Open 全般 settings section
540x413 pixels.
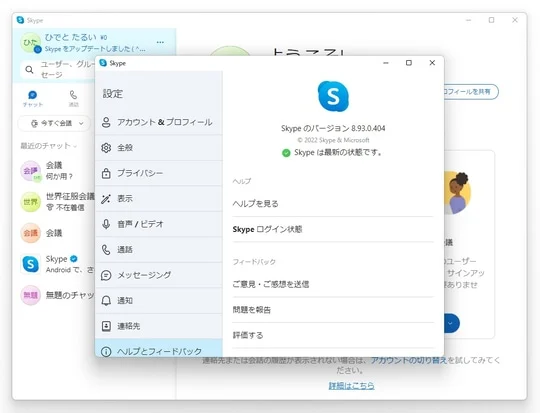point(159,148)
